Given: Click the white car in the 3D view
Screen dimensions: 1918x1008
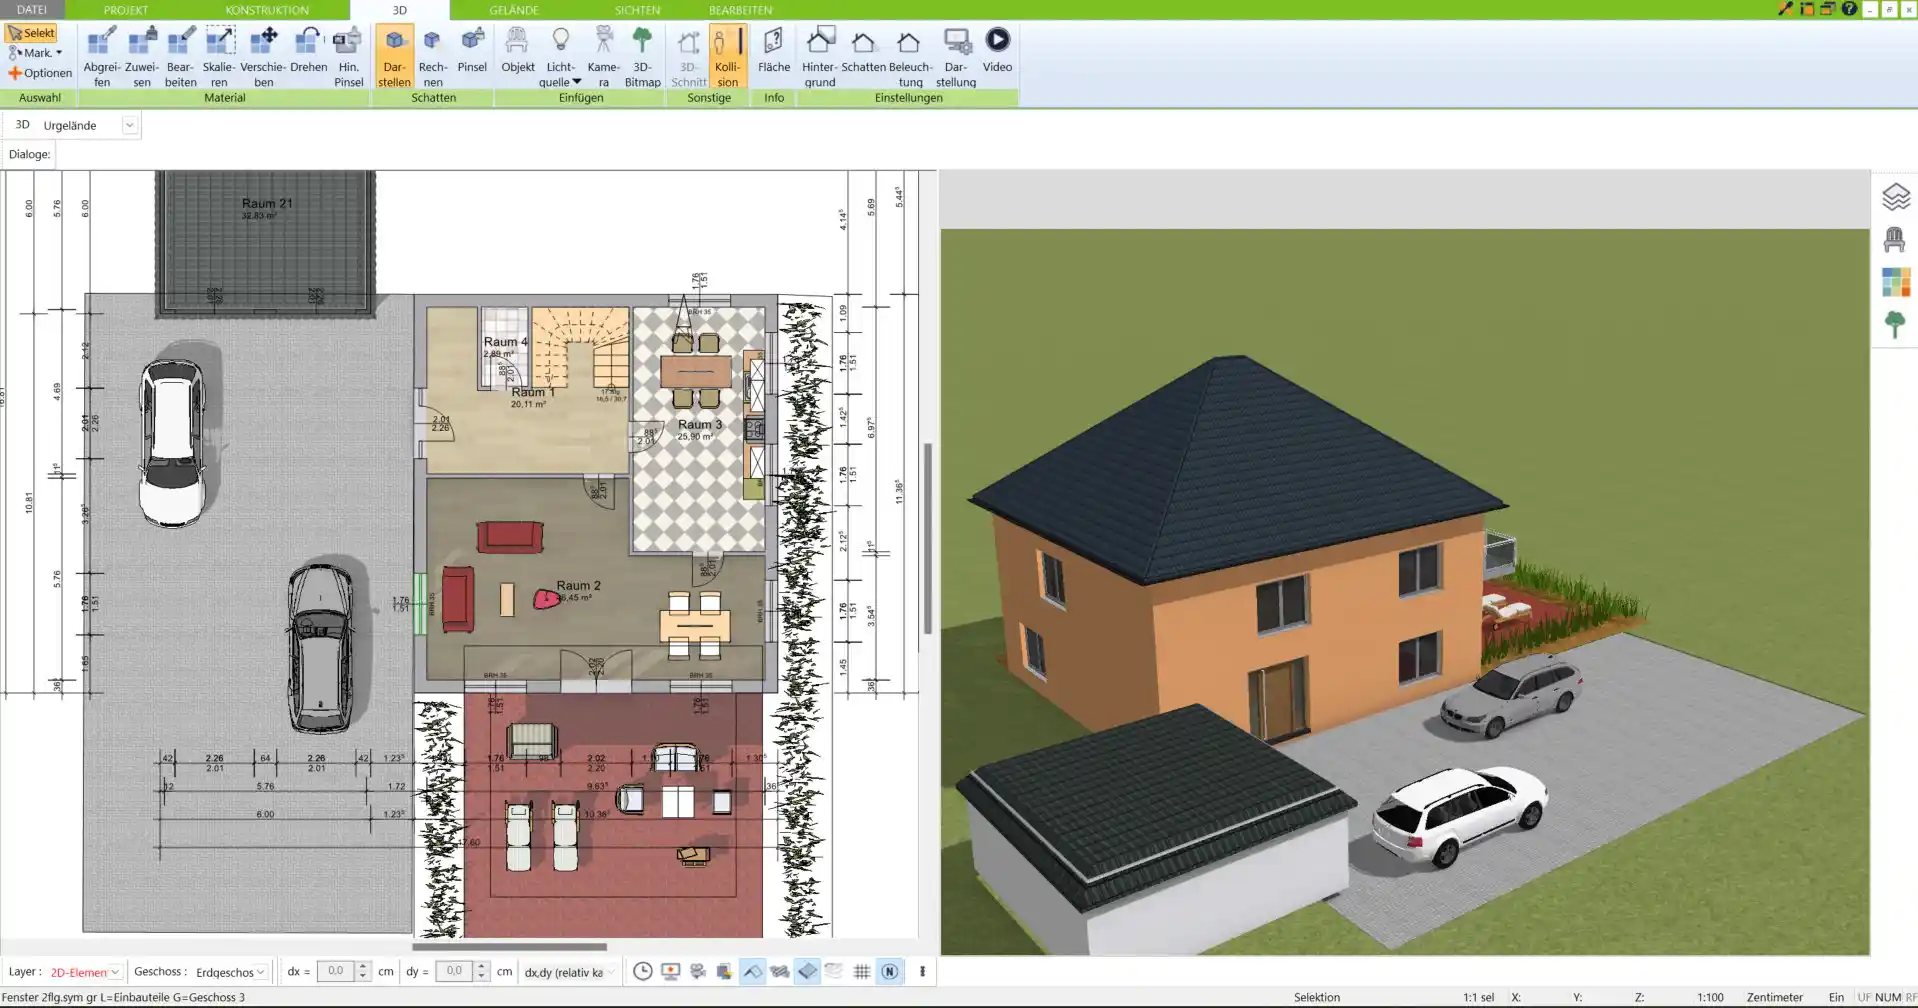Looking at the screenshot, I should tap(1459, 815).
